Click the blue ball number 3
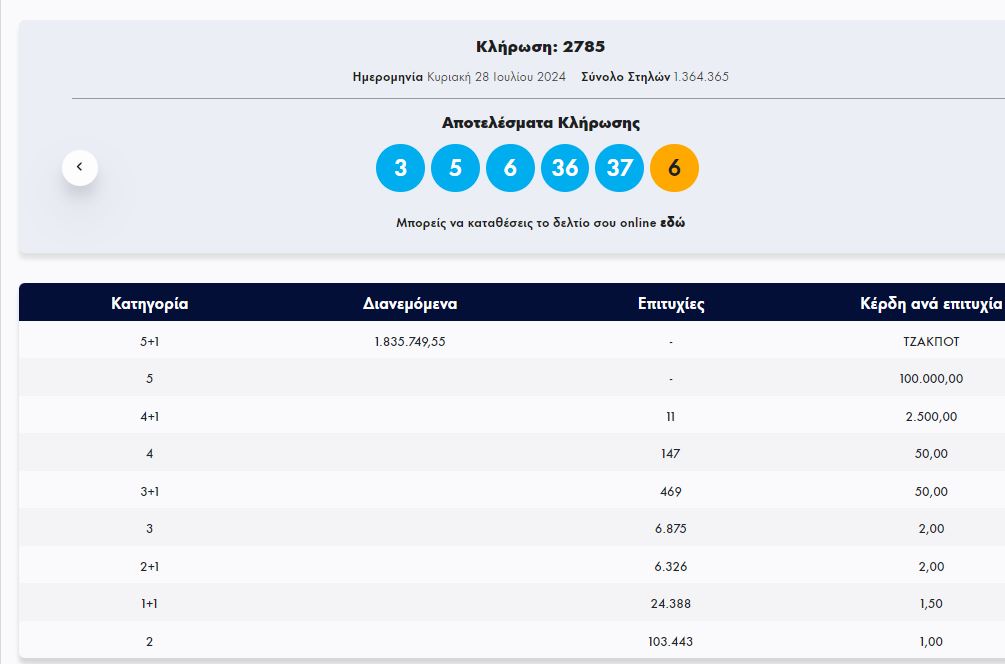The width and height of the screenshot is (1005, 664). pyautogui.click(x=400, y=168)
